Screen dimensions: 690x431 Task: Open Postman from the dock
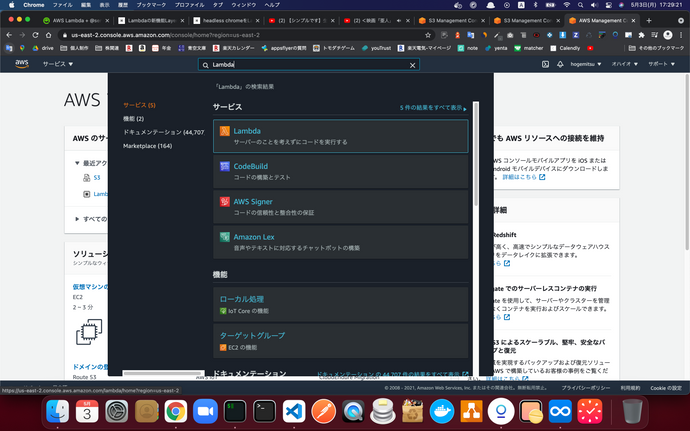[x=323, y=412]
